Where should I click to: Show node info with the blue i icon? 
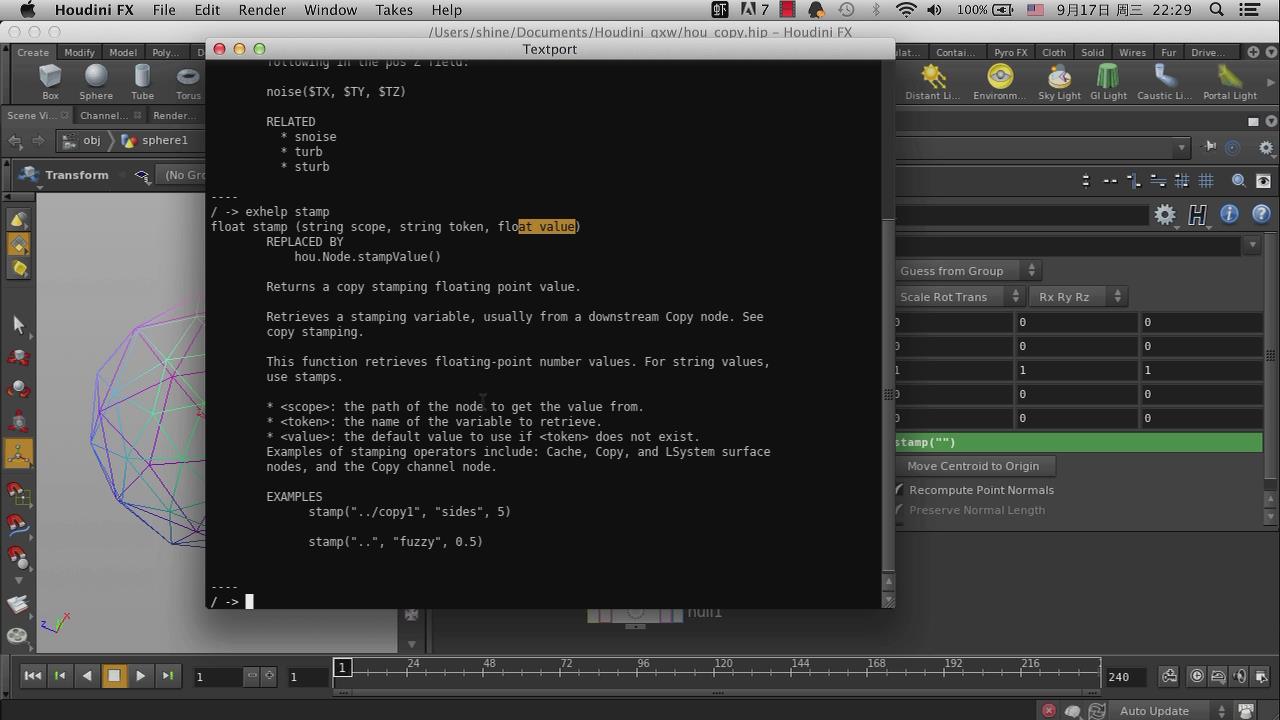(1230, 214)
